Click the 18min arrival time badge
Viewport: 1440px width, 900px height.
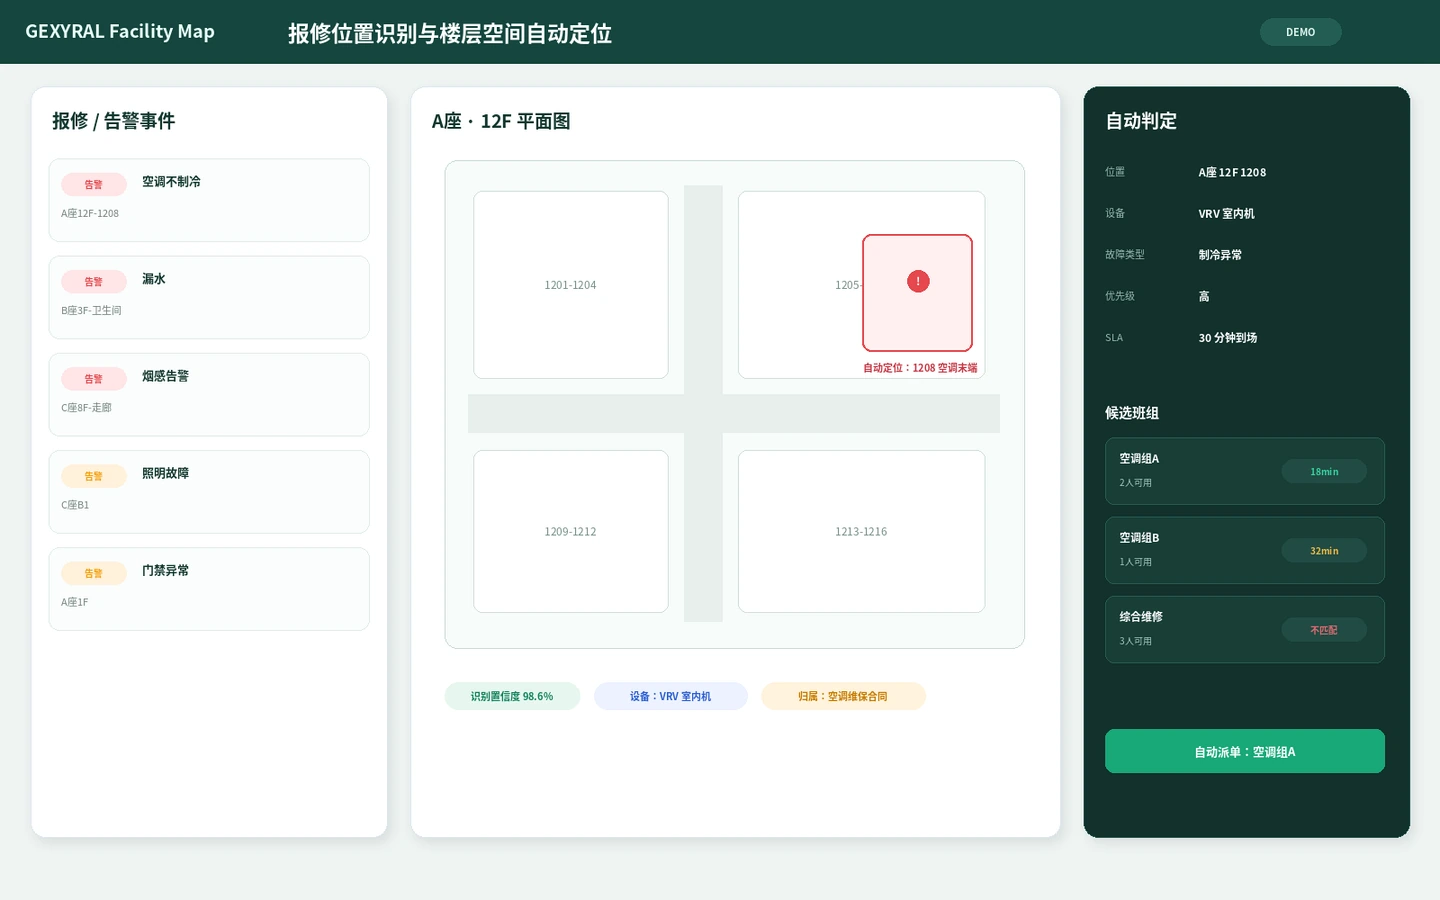1324,471
